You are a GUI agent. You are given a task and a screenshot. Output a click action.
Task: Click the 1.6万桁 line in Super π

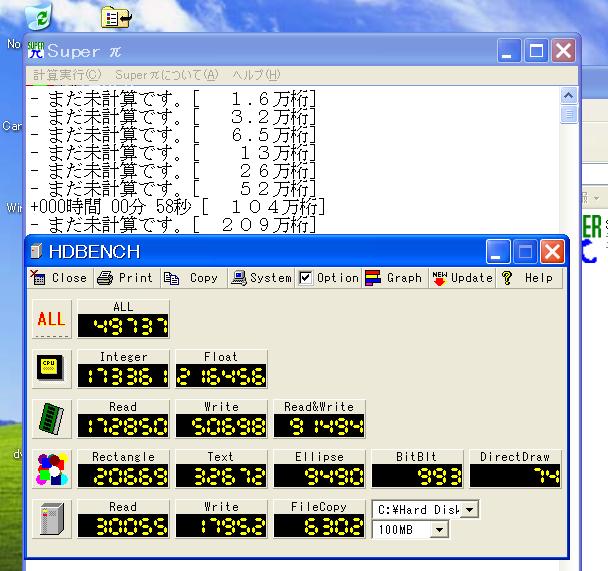(174, 99)
